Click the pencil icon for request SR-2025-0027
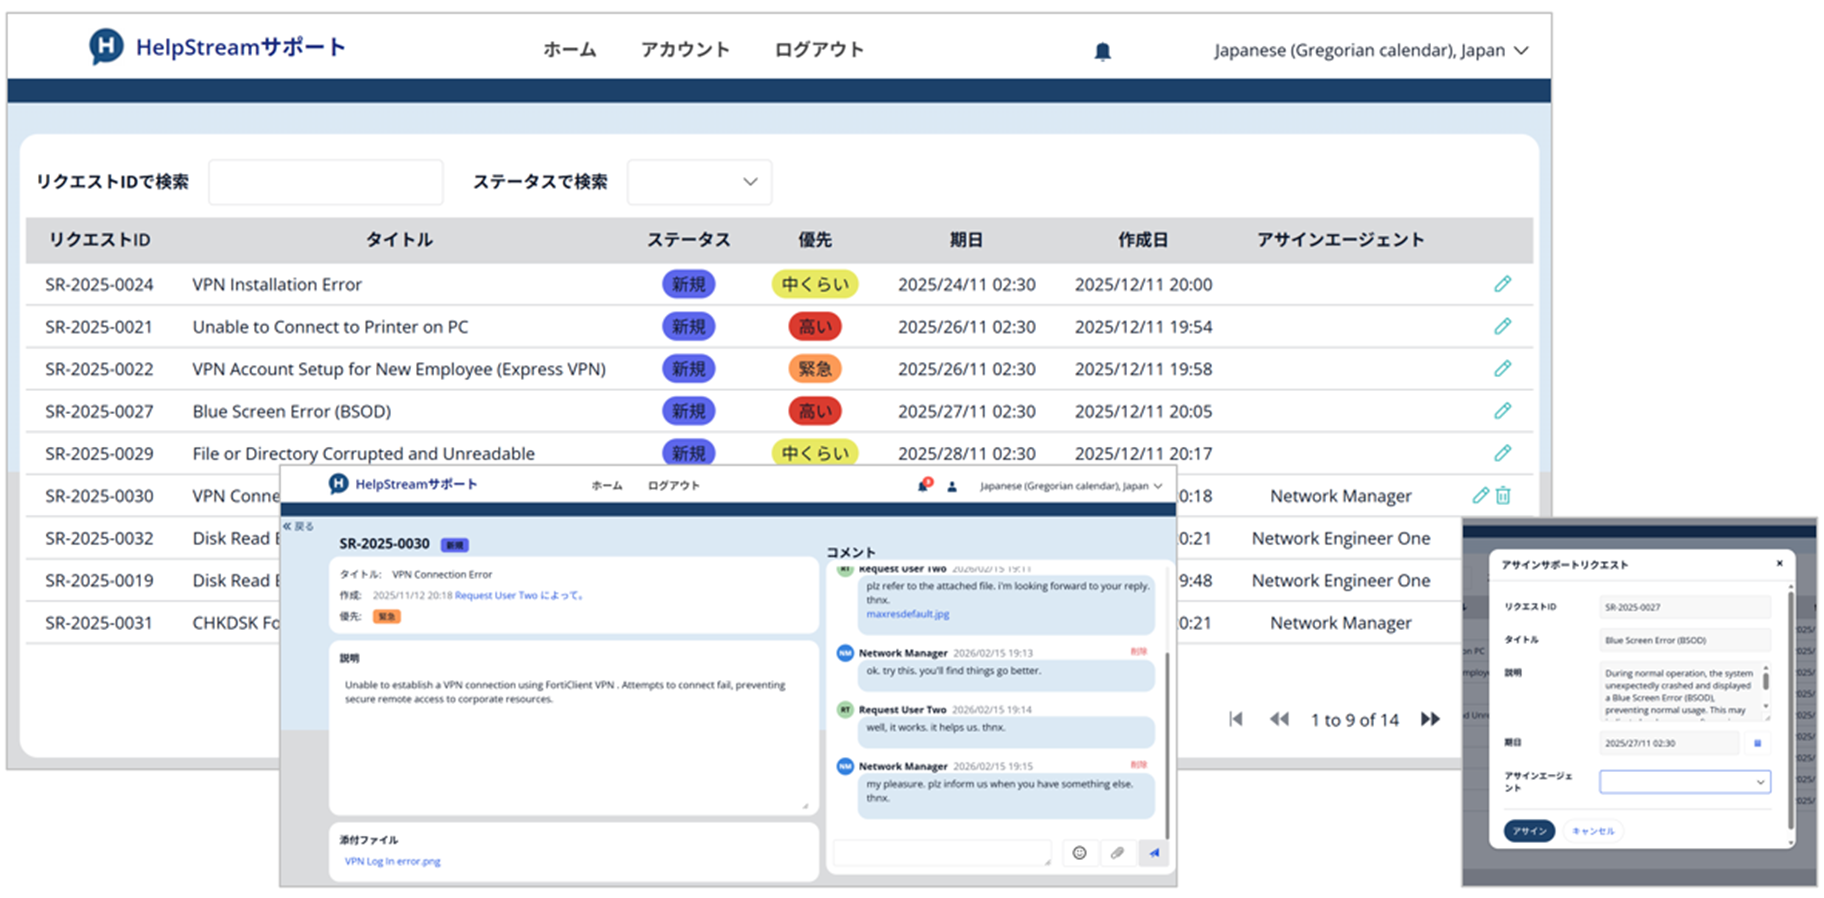This screenshot has width=1824, height=898. pyautogui.click(x=1502, y=411)
